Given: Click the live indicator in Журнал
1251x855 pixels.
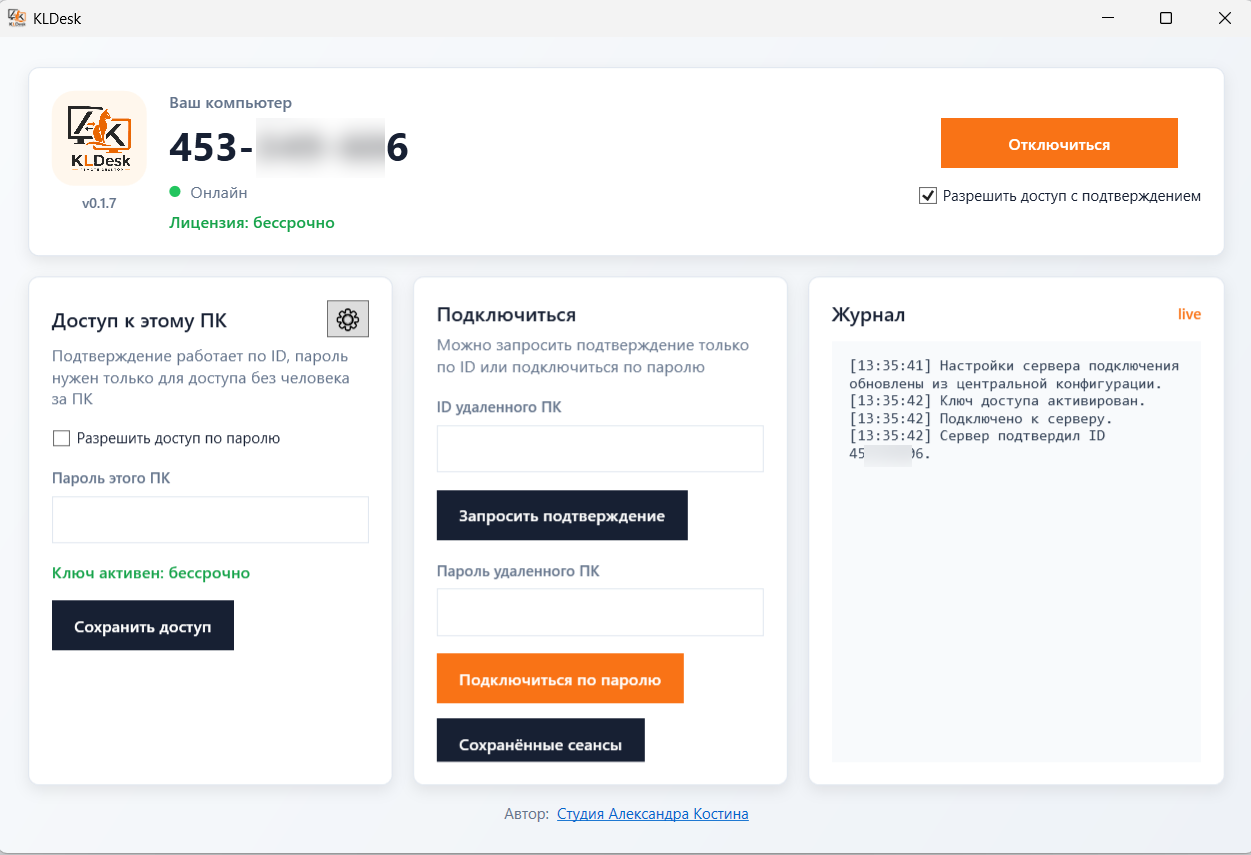Looking at the screenshot, I should click(1189, 314).
